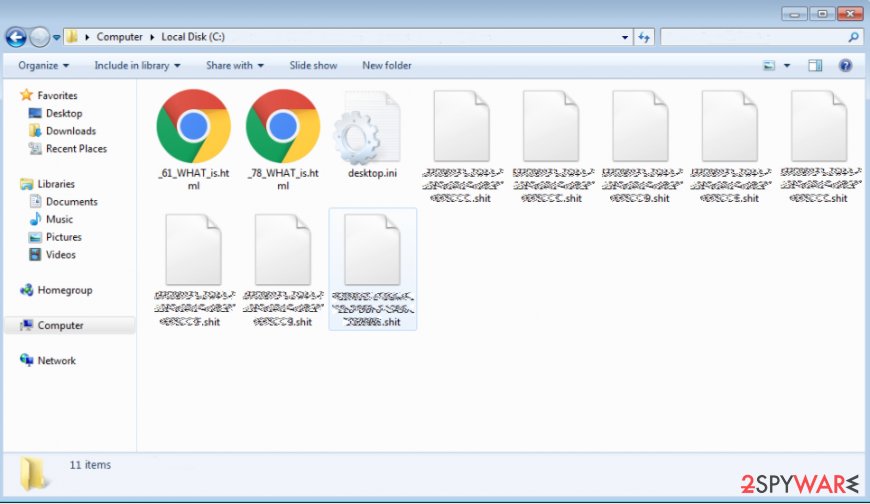The image size is (870, 504).
Task: Go back with the Back arrow button
Action: [x=16, y=37]
